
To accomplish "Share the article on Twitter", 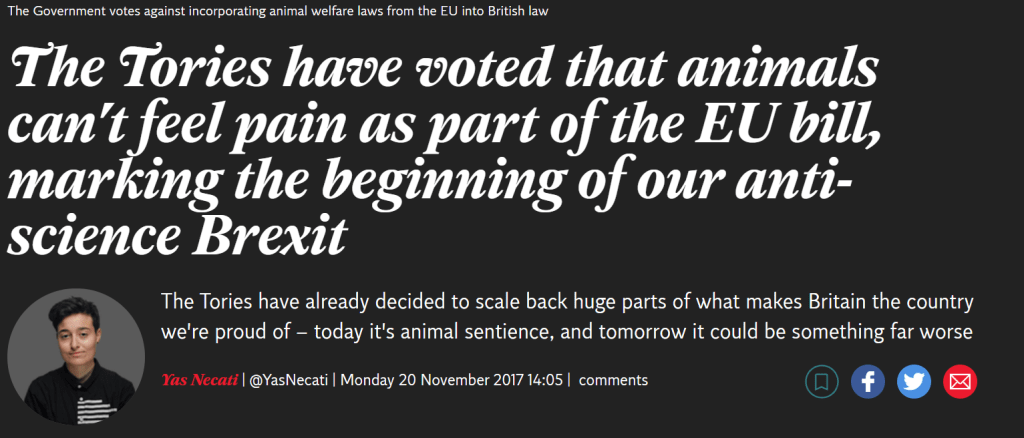I will point(913,381).
